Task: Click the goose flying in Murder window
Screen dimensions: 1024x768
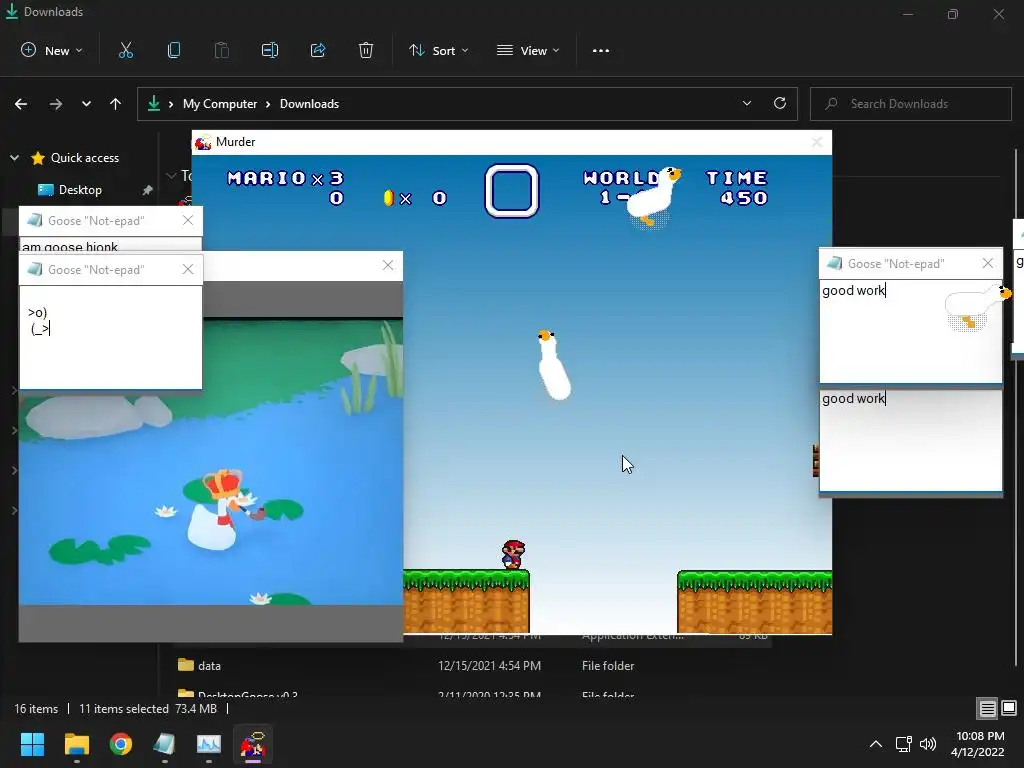Action: click(x=554, y=364)
